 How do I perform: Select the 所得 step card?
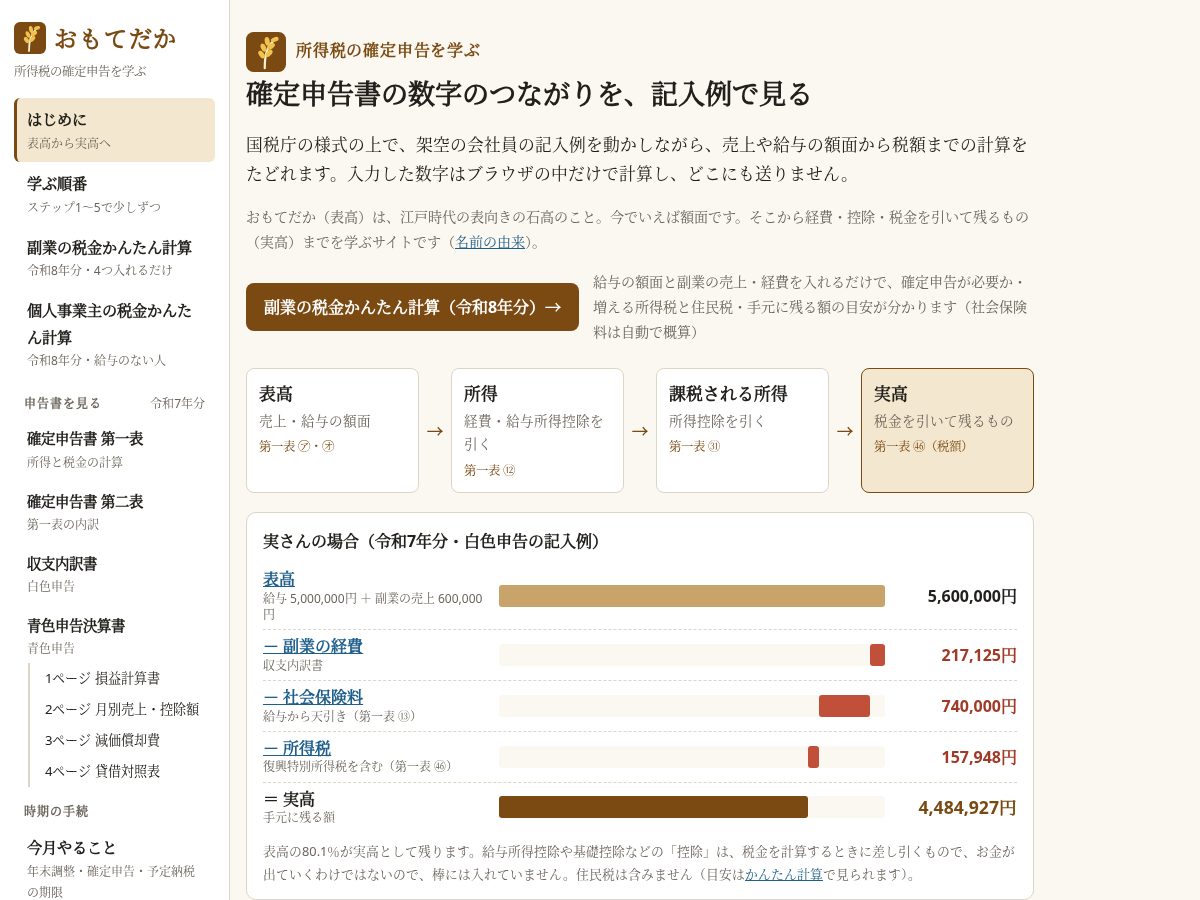point(537,430)
